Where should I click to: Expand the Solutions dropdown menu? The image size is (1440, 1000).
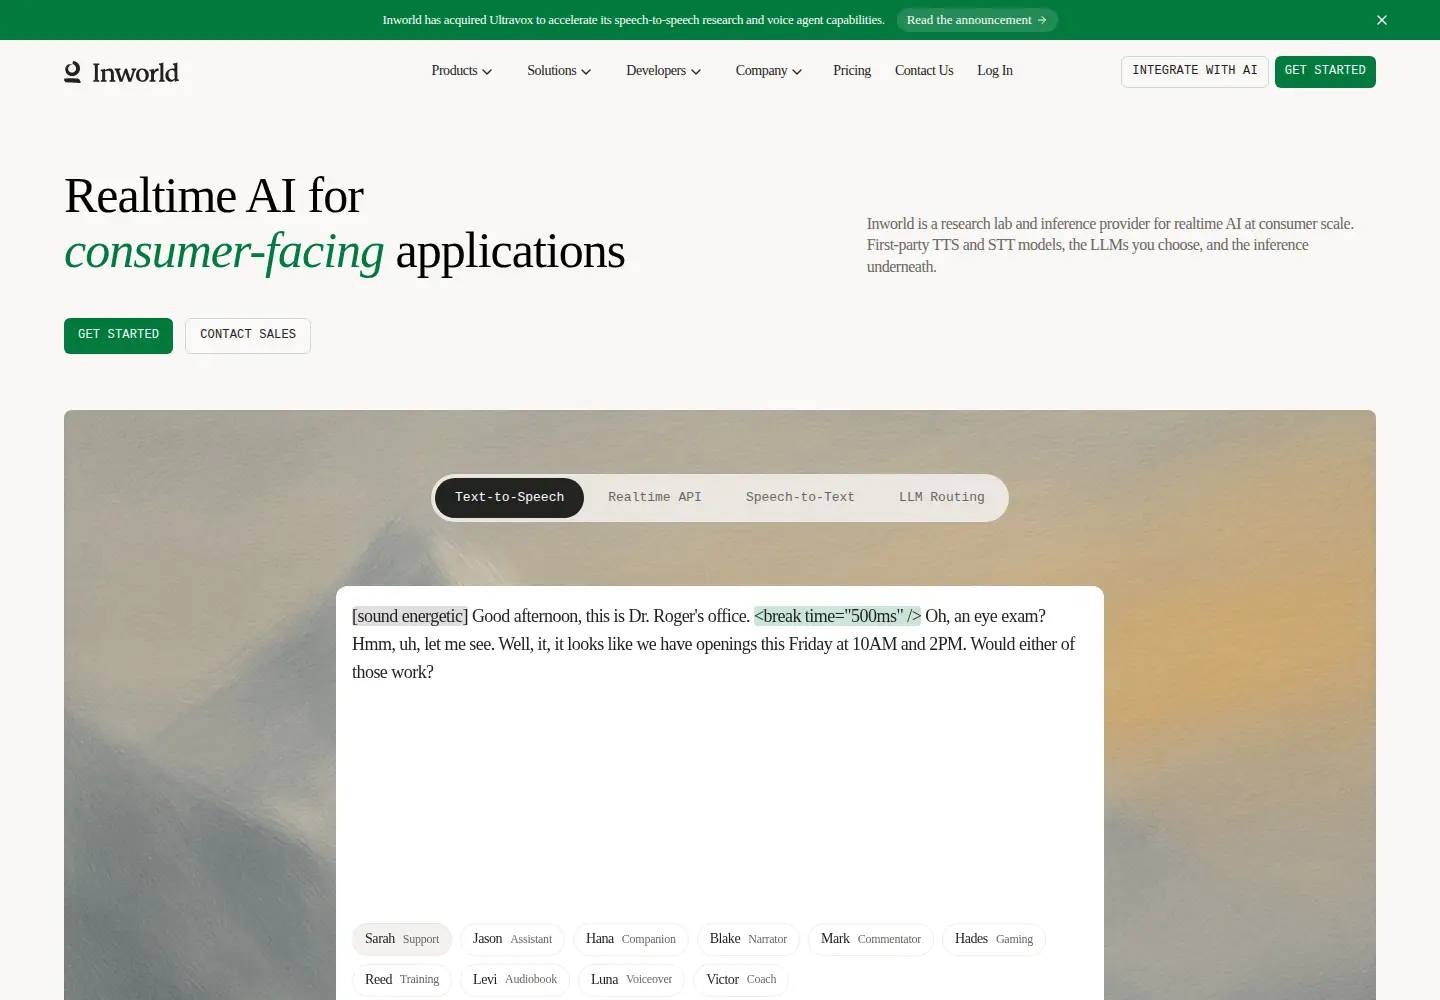pyautogui.click(x=559, y=71)
